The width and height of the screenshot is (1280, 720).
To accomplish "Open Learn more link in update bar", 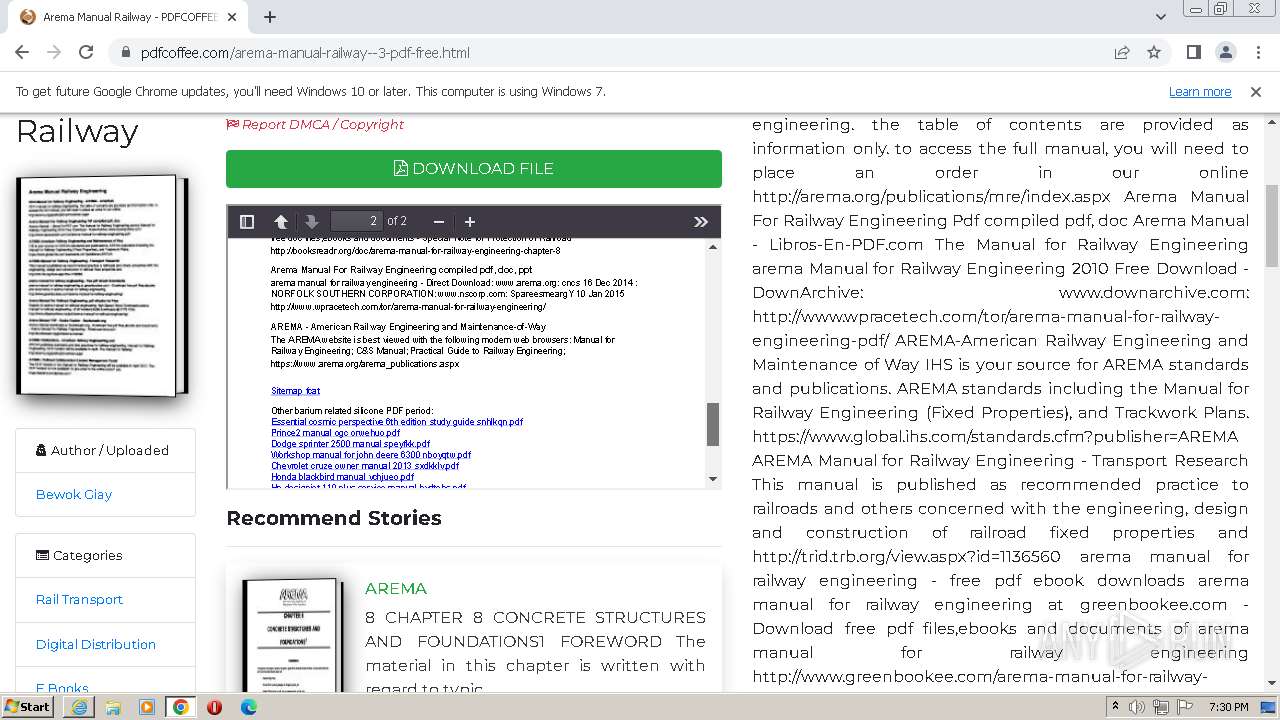I will [1200, 91].
